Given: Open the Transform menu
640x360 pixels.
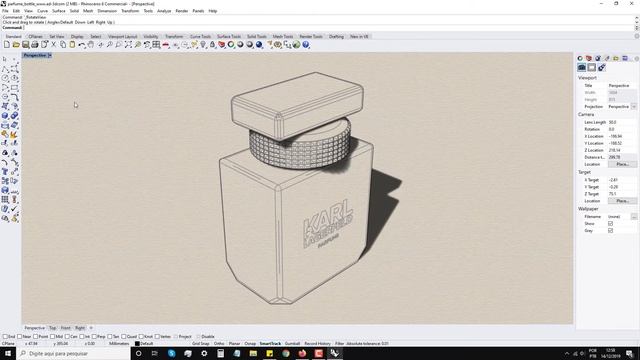Looking at the screenshot, I should 130,11.
